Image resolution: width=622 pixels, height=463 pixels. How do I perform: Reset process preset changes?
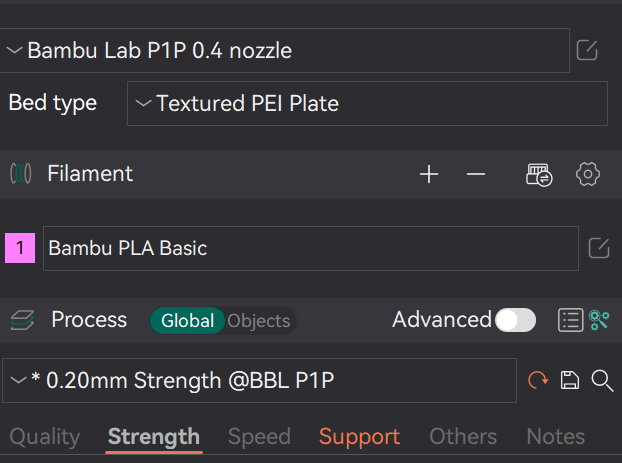(x=537, y=380)
